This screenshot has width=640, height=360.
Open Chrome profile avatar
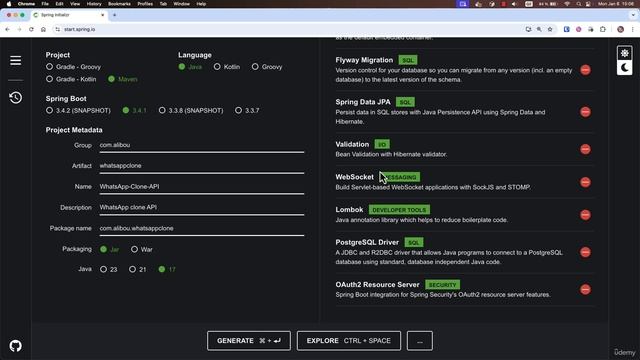tap(620, 29)
